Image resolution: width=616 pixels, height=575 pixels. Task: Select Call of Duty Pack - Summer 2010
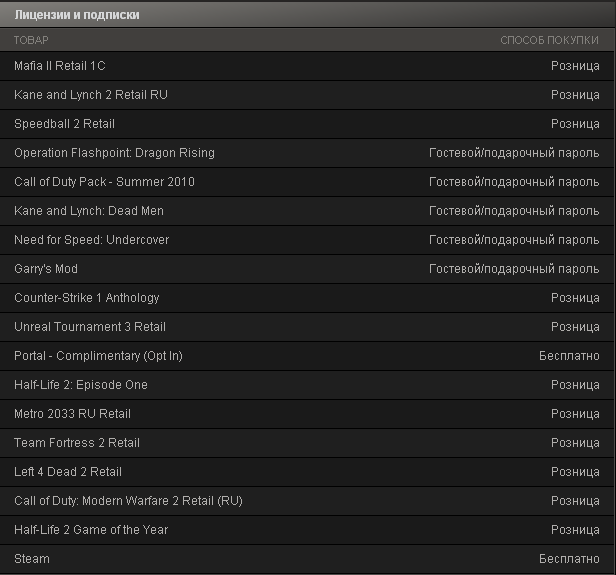[x=307, y=182]
